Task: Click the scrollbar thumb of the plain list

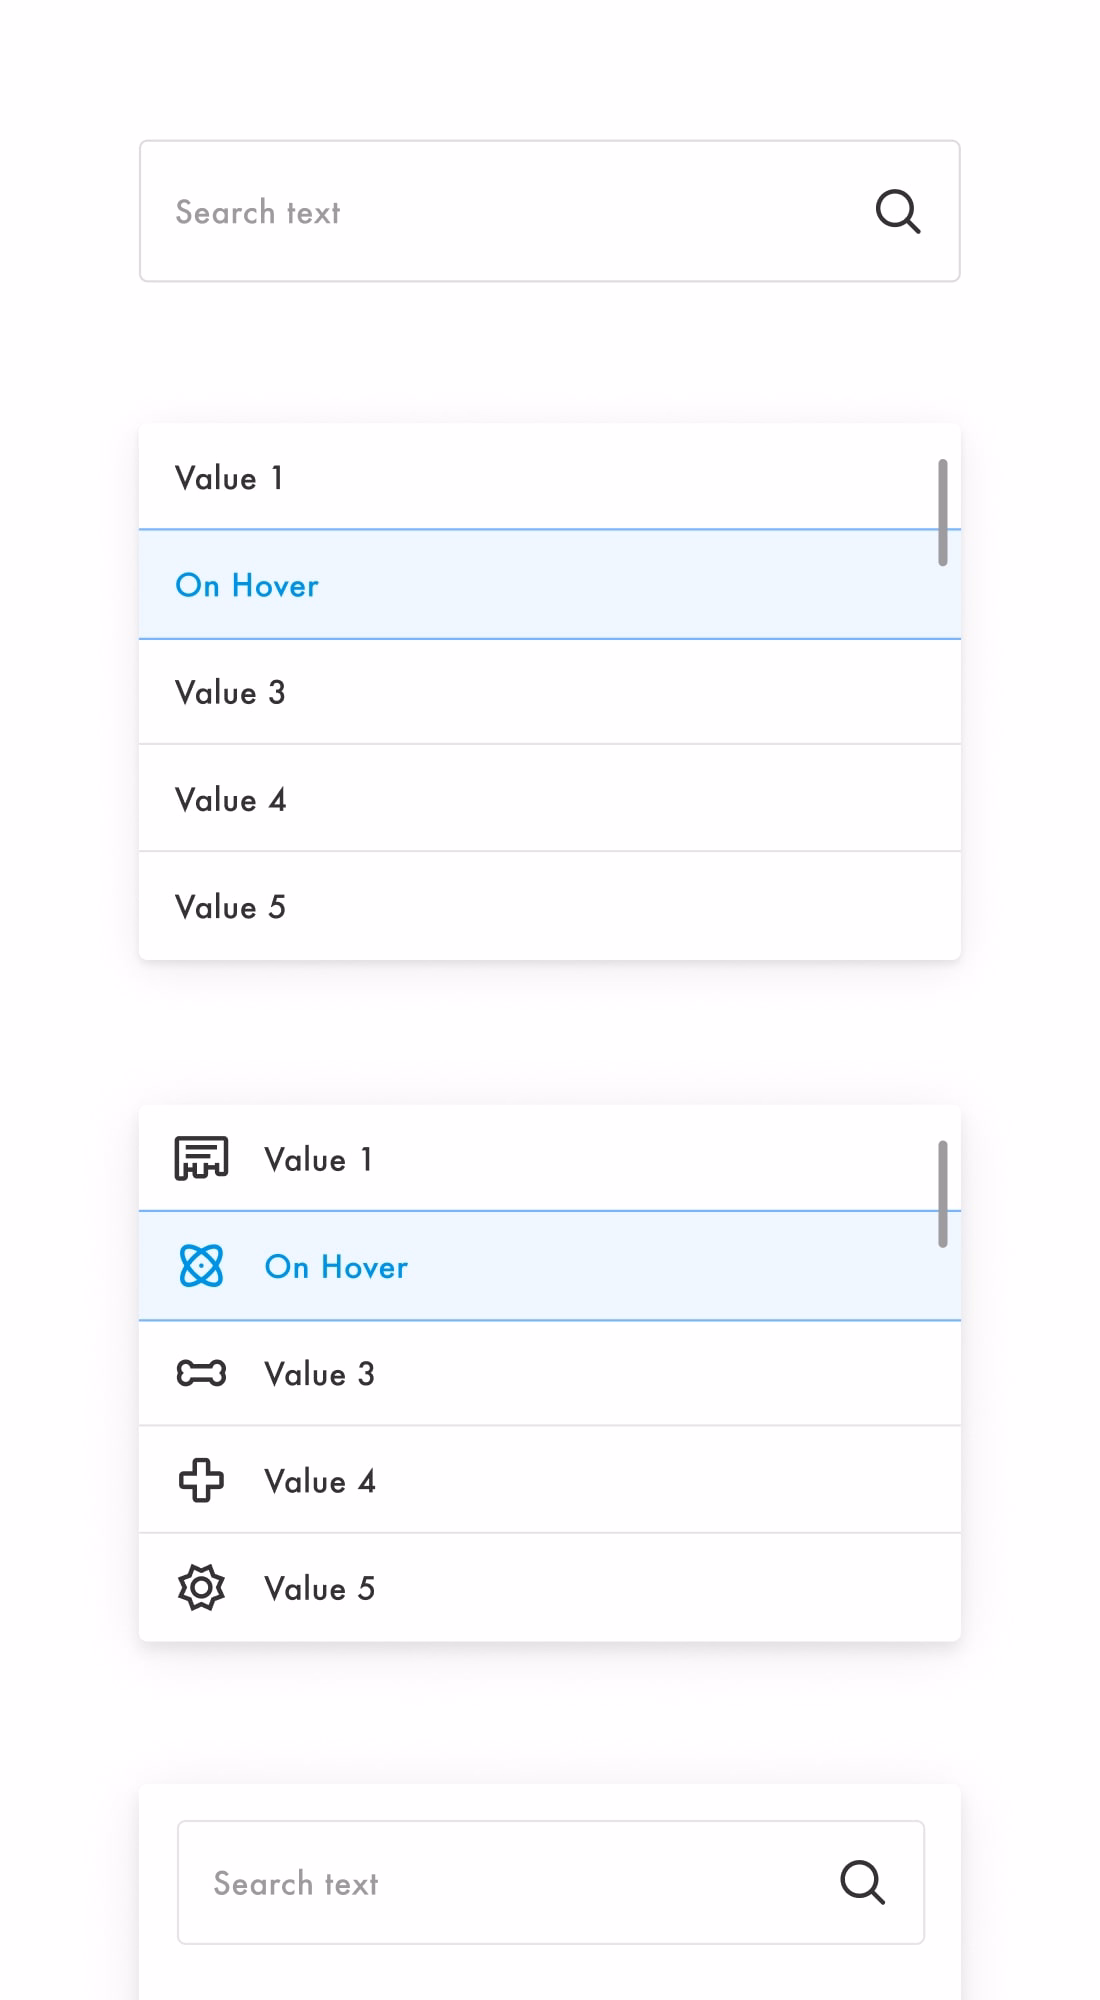Action: [x=942, y=512]
